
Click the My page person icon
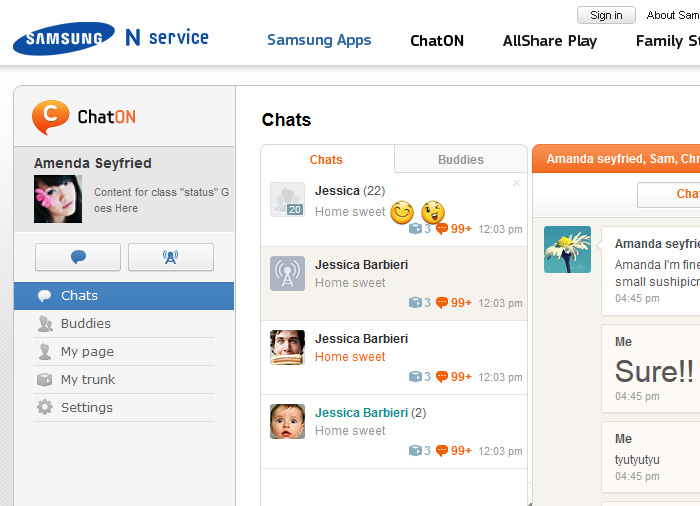click(x=45, y=351)
